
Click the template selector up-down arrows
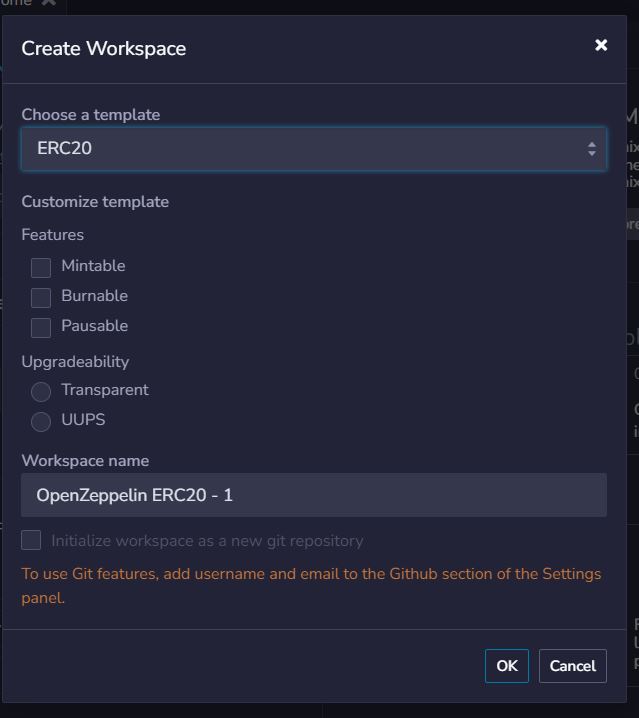[592, 149]
